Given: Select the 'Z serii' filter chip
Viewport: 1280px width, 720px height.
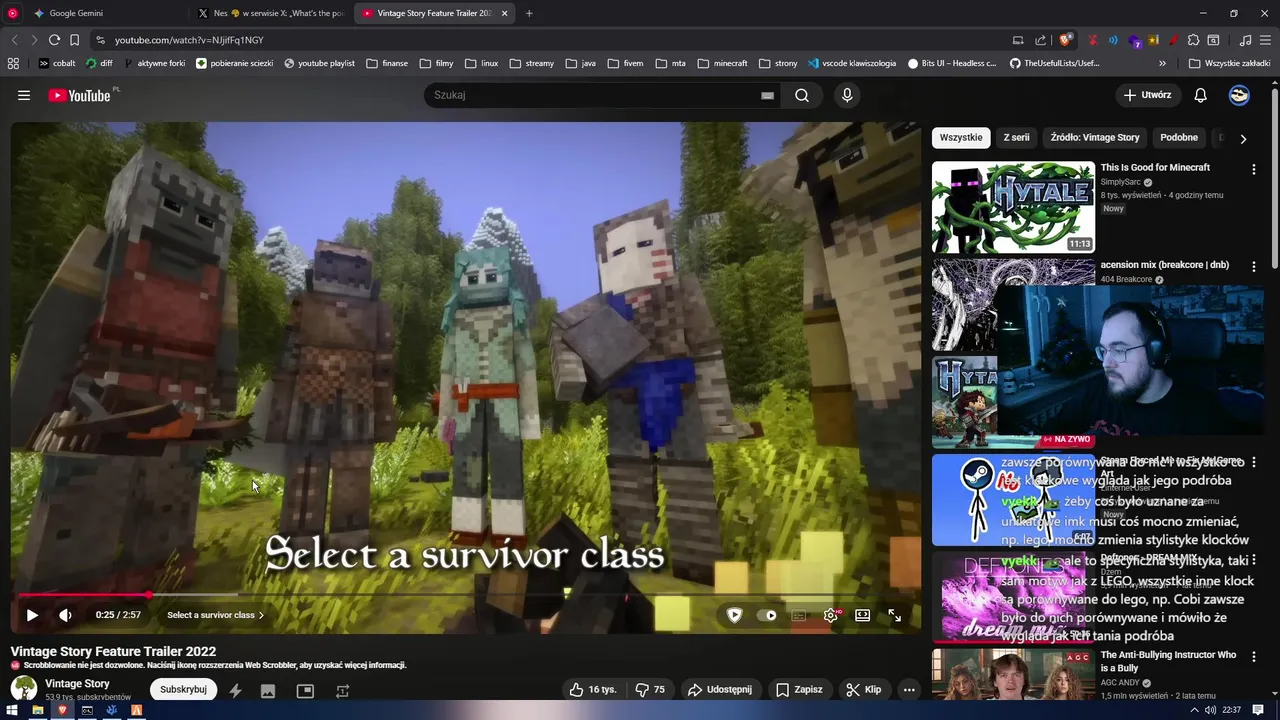Looking at the screenshot, I should [1016, 137].
